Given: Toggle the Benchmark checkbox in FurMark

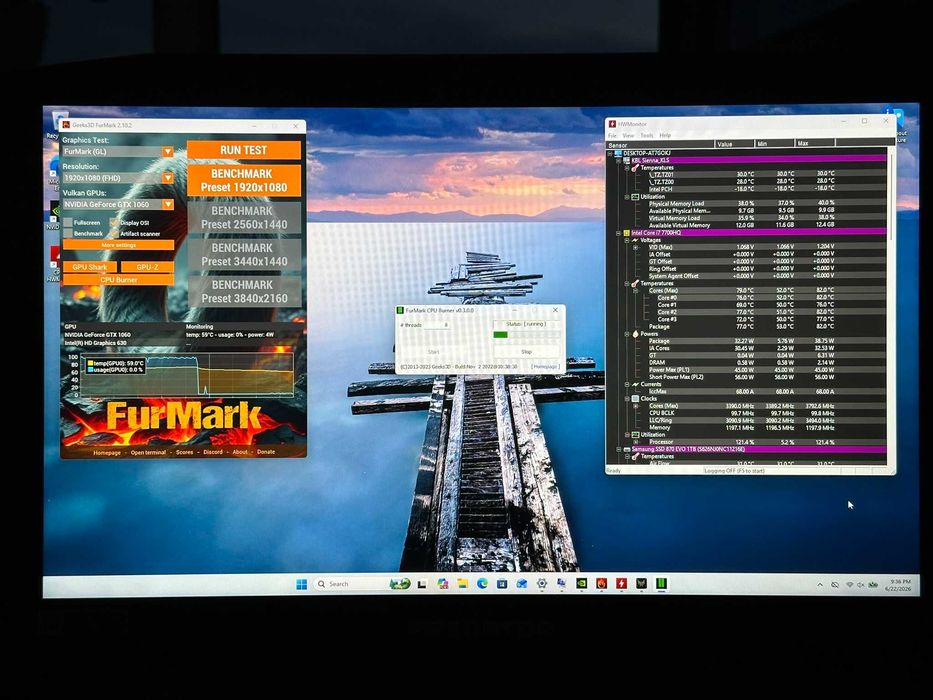Looking at the screenshot, I should pos(68,233).
